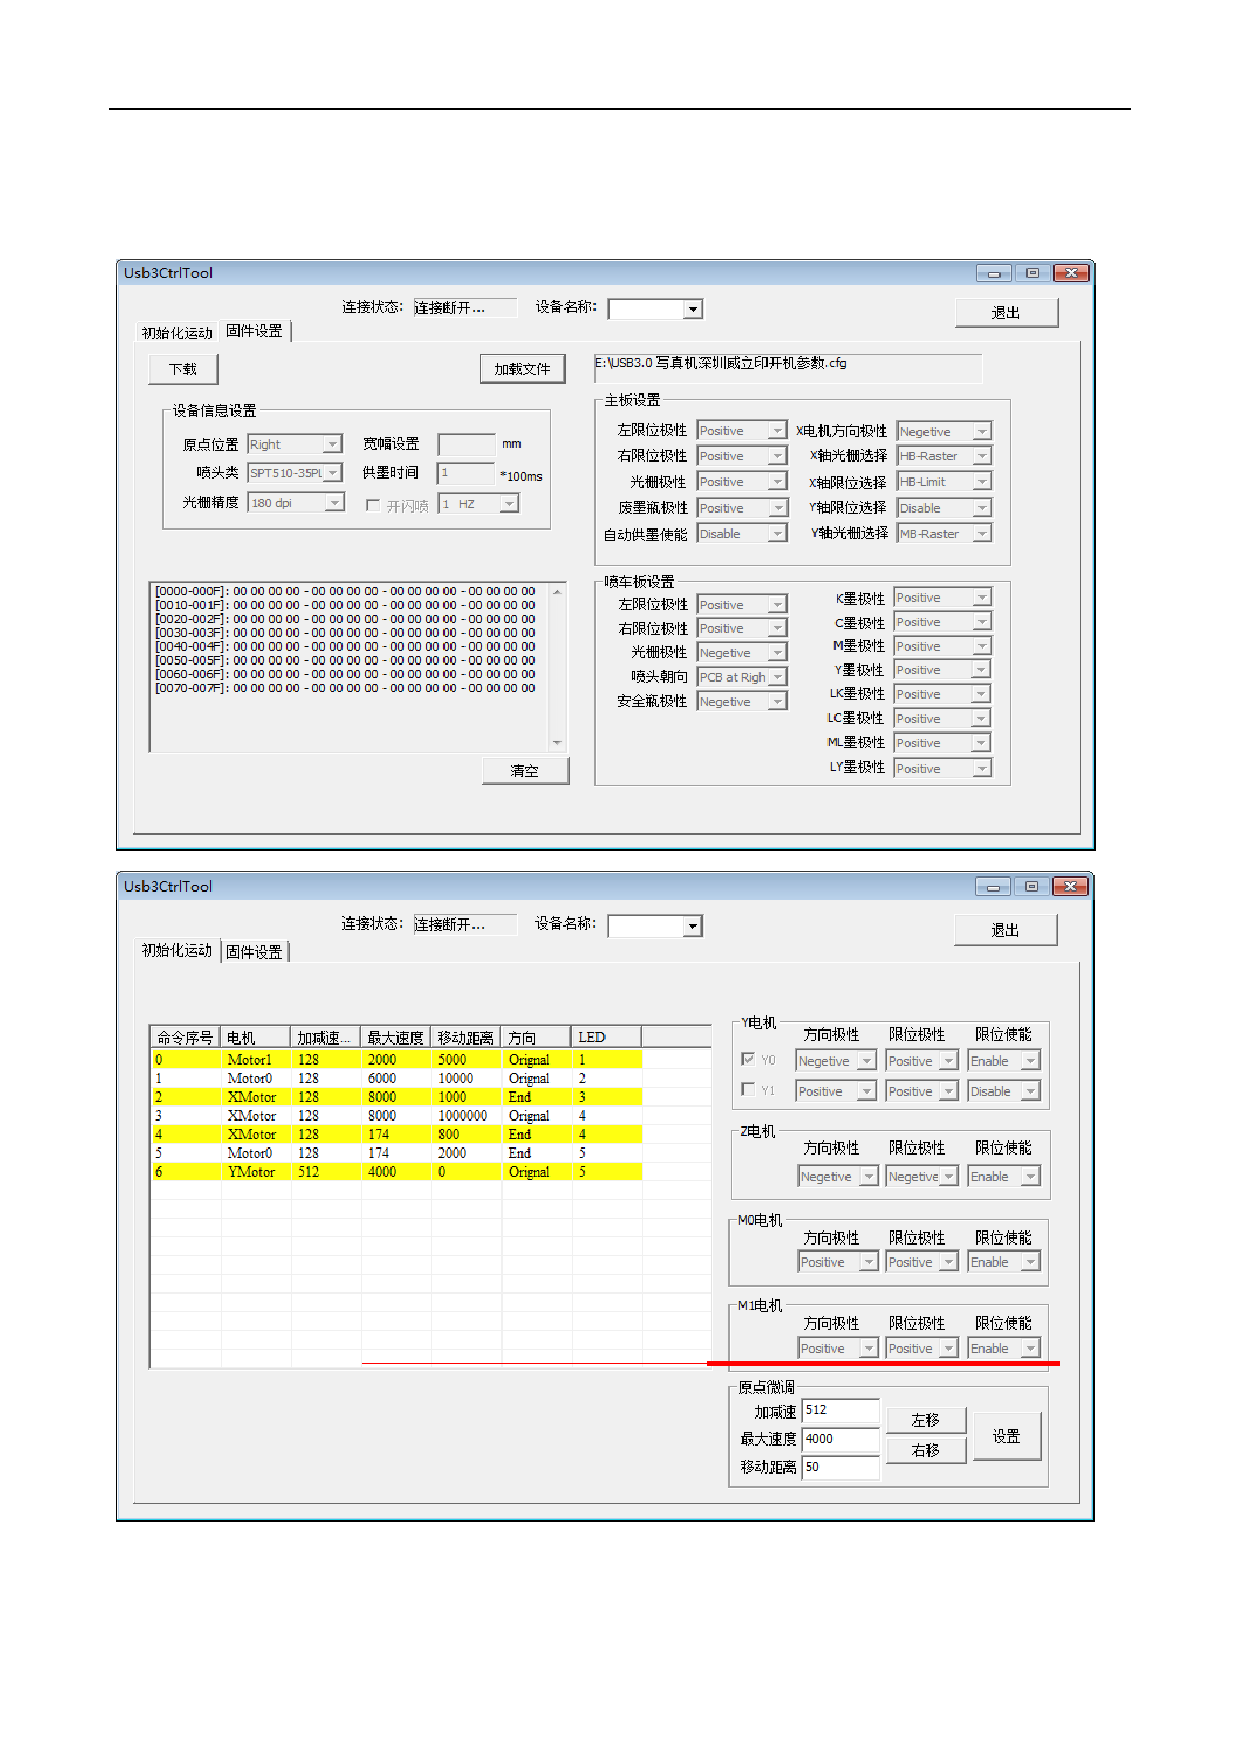Click the 右移 move right button
The width and height of the screenshot is (1241, 1754).
point(925,1450)
